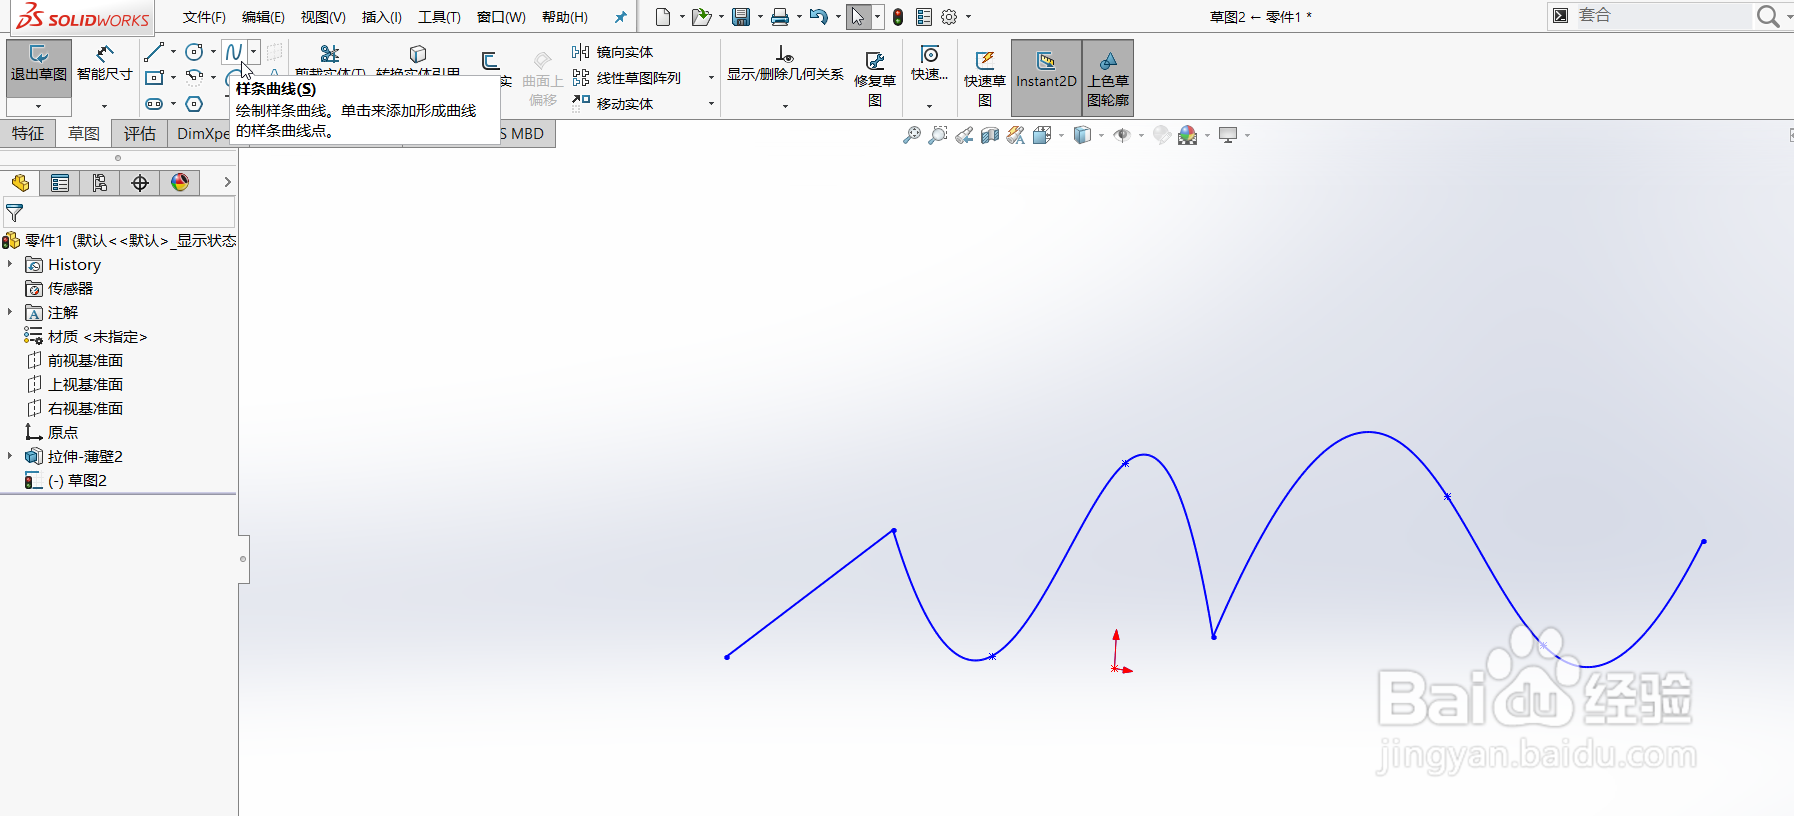Image resolution: width=1794 pixels, height=816 pixels.
Task: Click the Save icon
Action: tap(741, 17)
